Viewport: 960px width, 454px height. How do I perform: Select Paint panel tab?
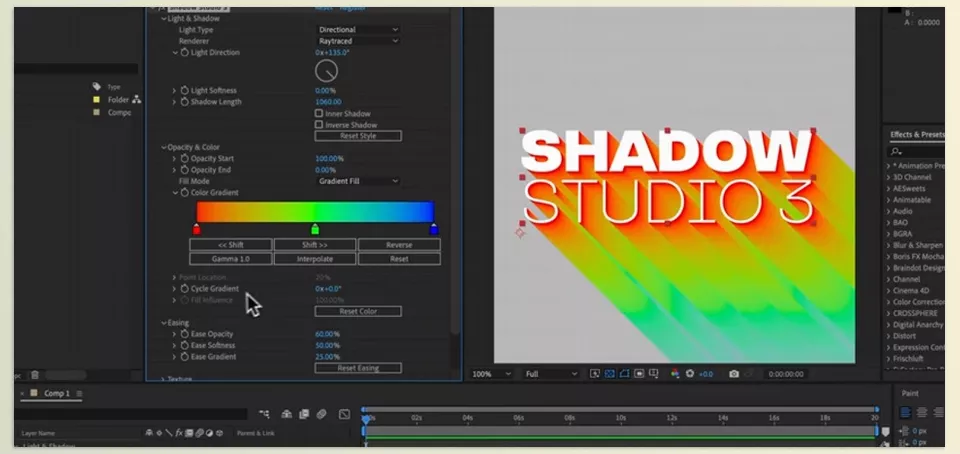[x=910, y=393]
